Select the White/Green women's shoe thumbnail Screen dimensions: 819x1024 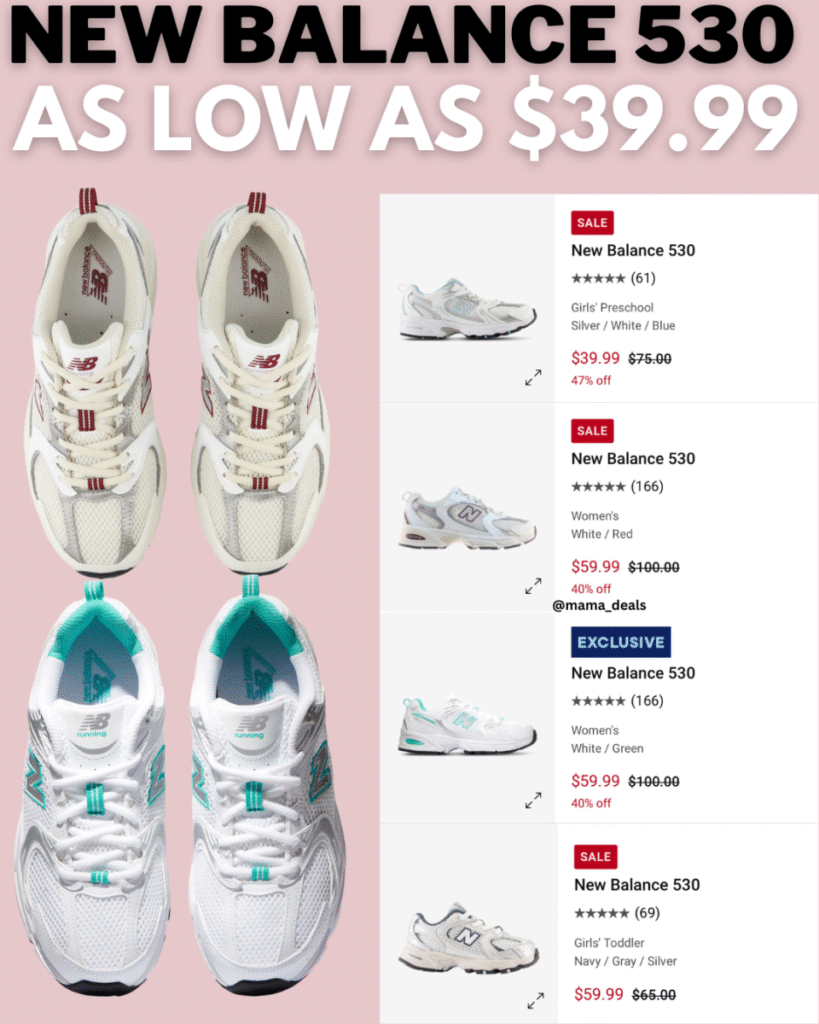[x=467, y=725]
